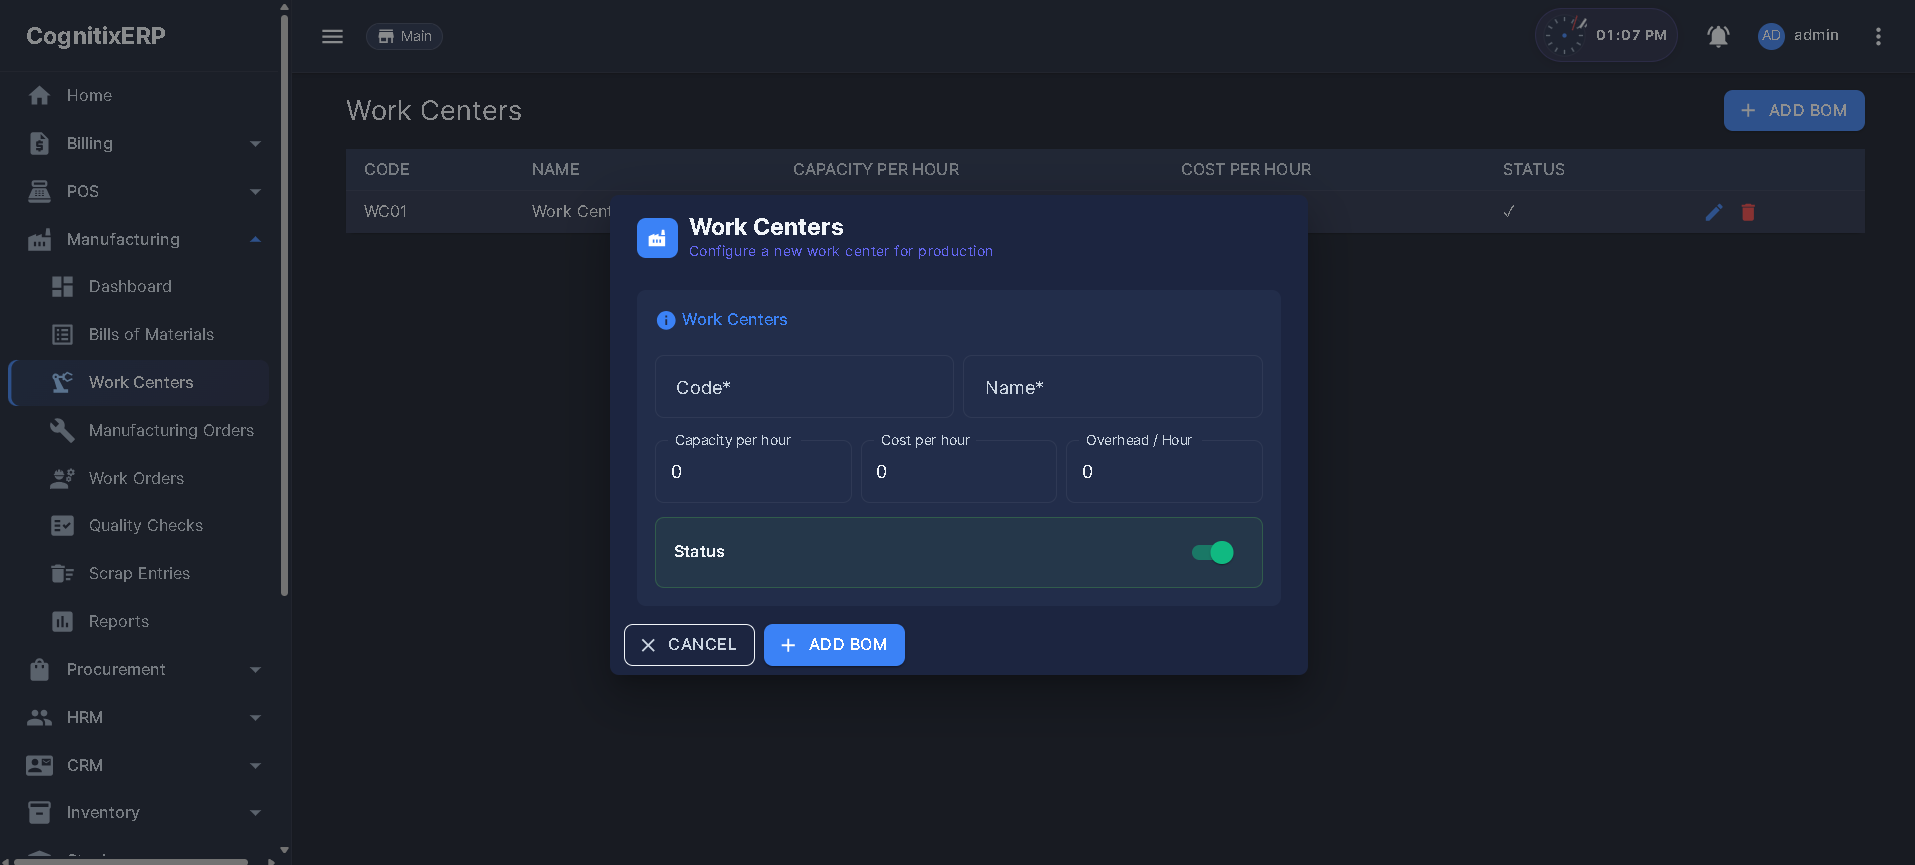Viewport: 1915px width, 865px height.
Task: Click the WC01 status checkmark
Action: click(x=1509, y=212)
